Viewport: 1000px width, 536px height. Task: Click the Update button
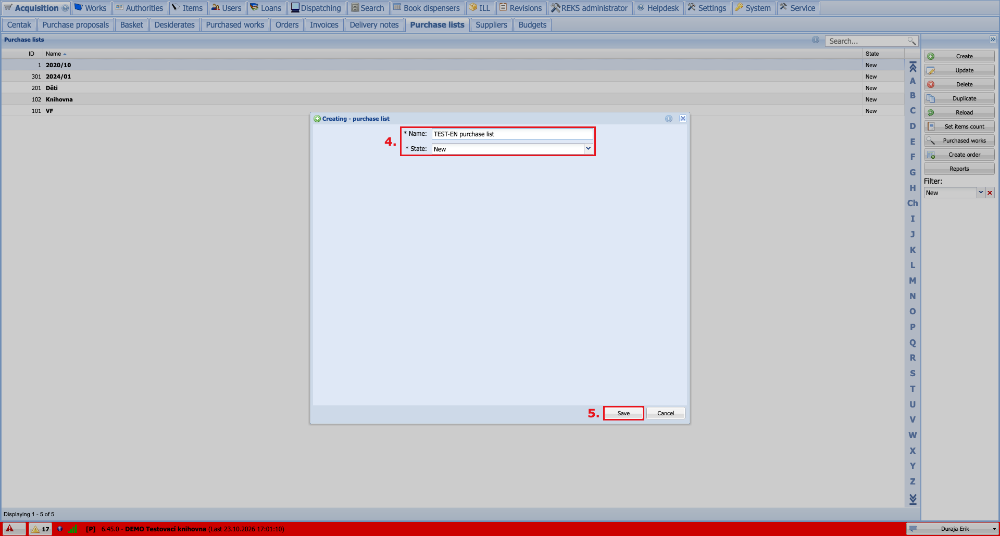click(959, 70)
